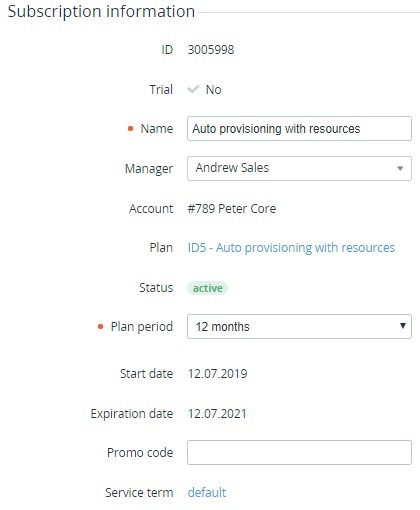The height and width of the screenshot is (510, 420).
Task: Click the Start date value 12.07.2019
Action: tap(217, 374)
